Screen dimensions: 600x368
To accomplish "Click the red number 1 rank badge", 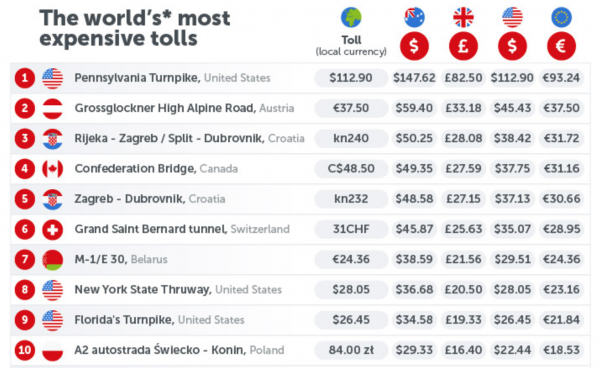I will 25,78.
